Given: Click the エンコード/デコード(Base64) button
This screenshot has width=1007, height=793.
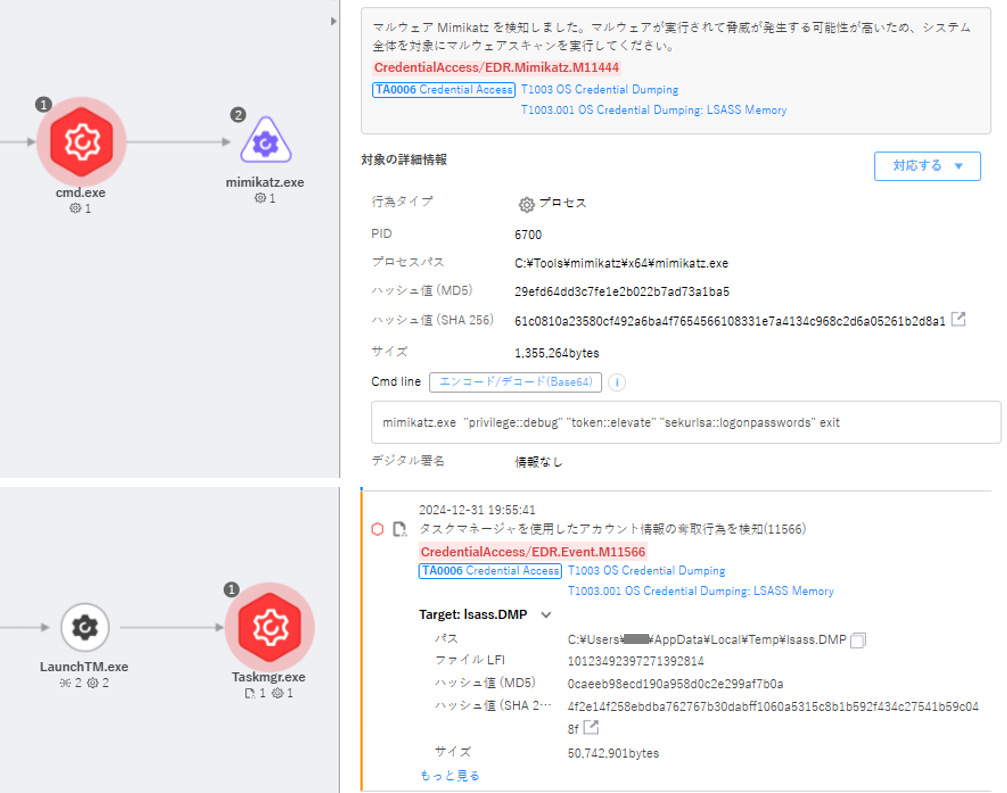Looking at the screenshot, I should [516, 382].
